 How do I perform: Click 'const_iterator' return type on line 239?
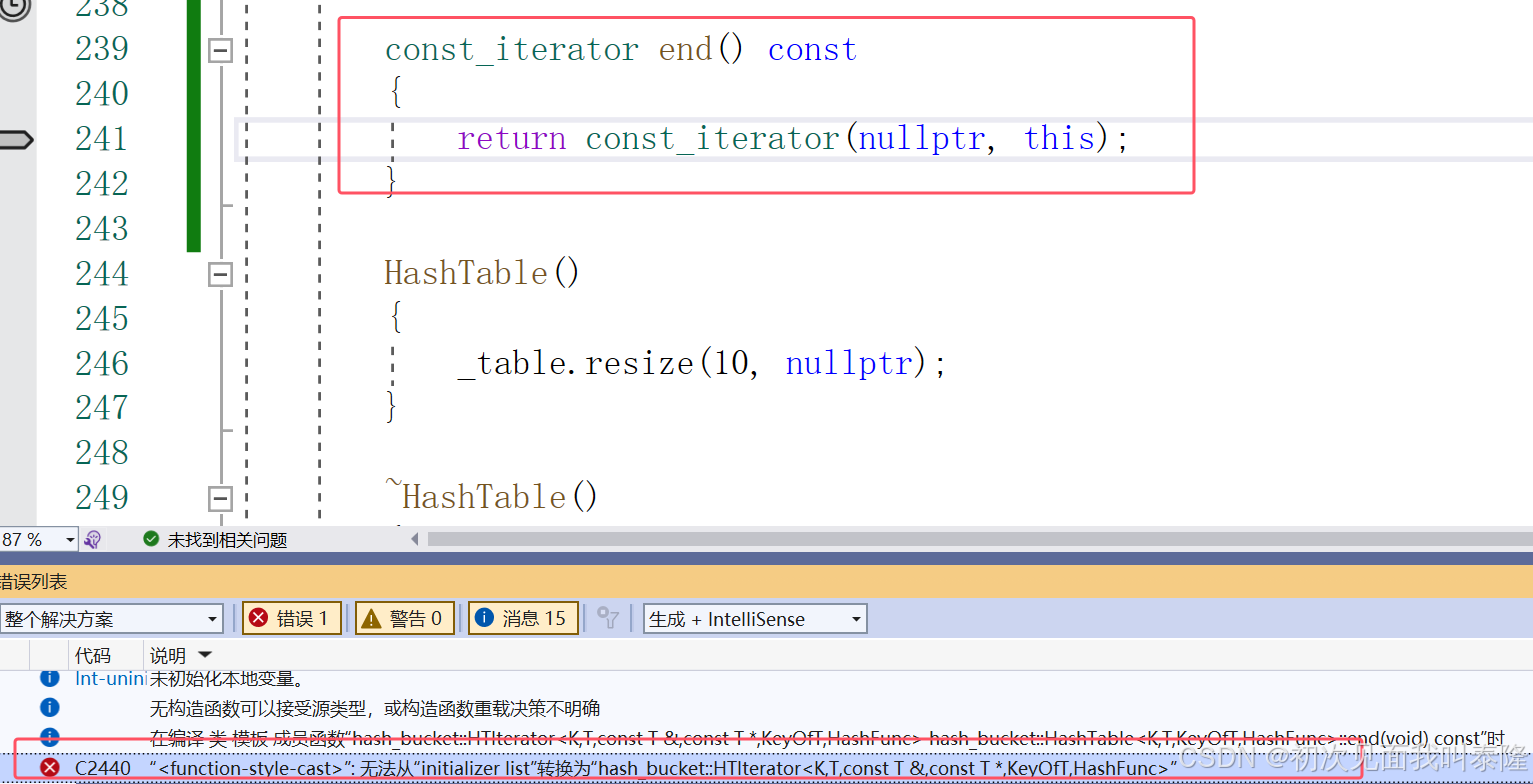click(x=512, y=51)
